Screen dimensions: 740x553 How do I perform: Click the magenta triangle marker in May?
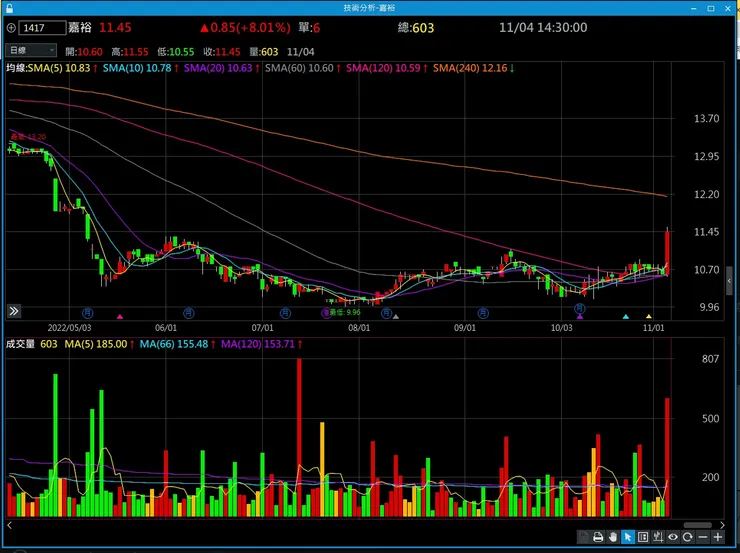pos(120,317)
